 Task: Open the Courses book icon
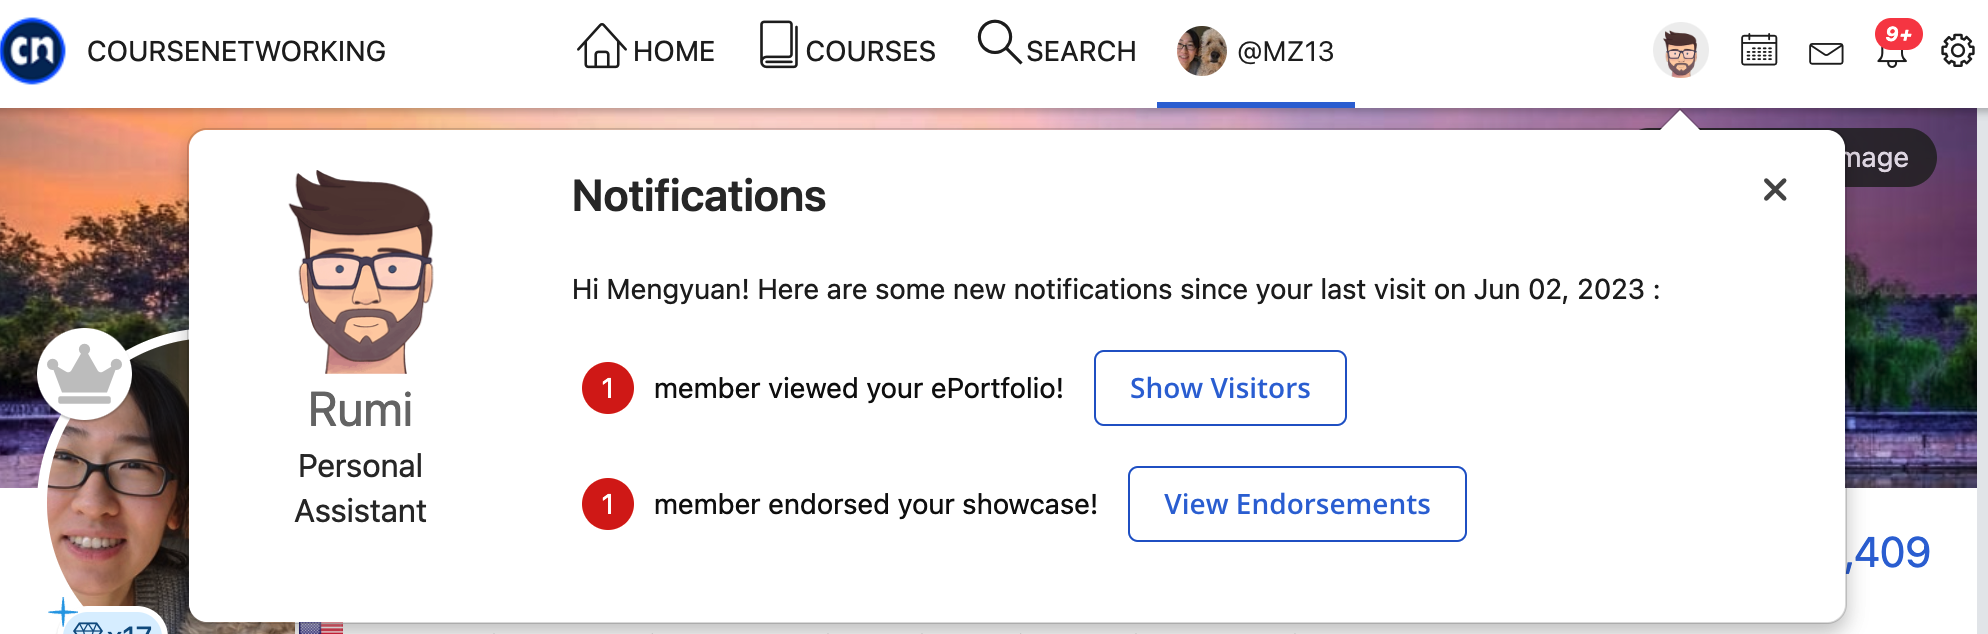(x=778, y=45)
